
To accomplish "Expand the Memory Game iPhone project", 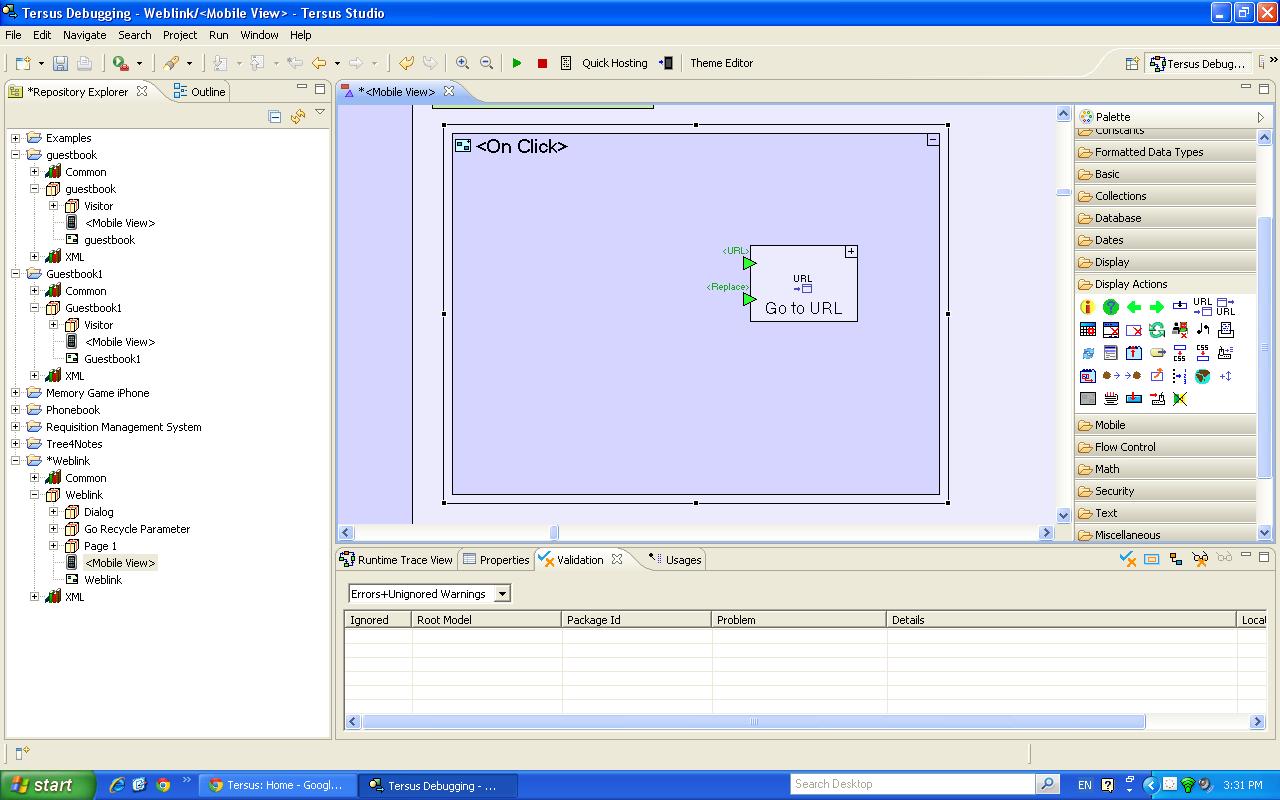I will [x=16, y=393].
